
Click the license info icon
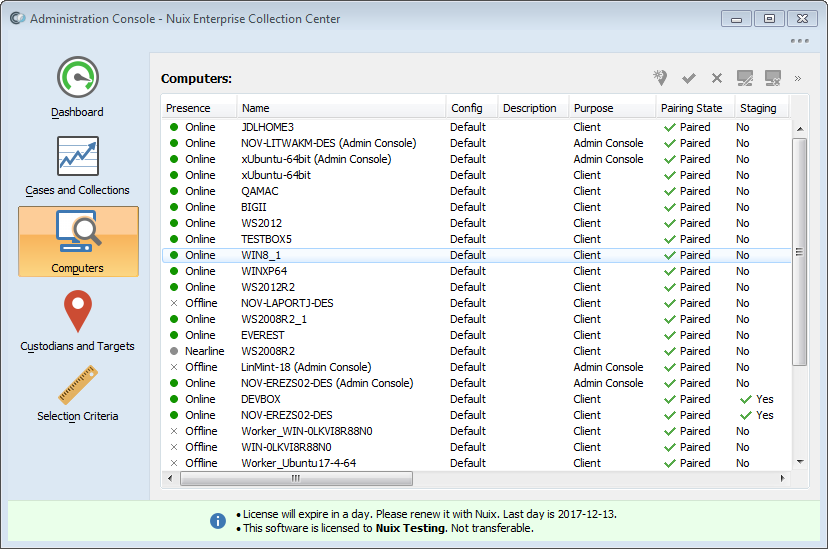pyautogui.click(x=218, y=521)
